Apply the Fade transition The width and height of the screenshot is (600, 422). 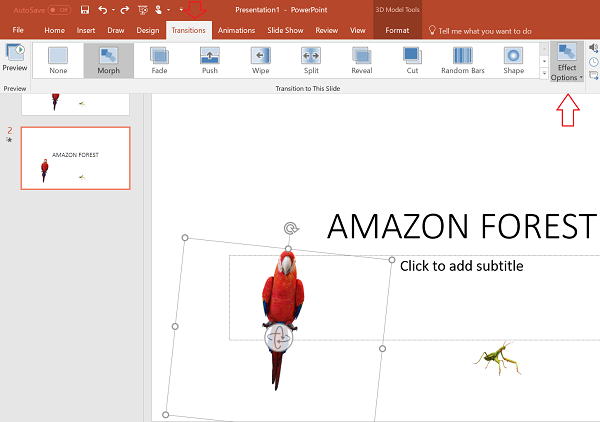coord(159,60)
